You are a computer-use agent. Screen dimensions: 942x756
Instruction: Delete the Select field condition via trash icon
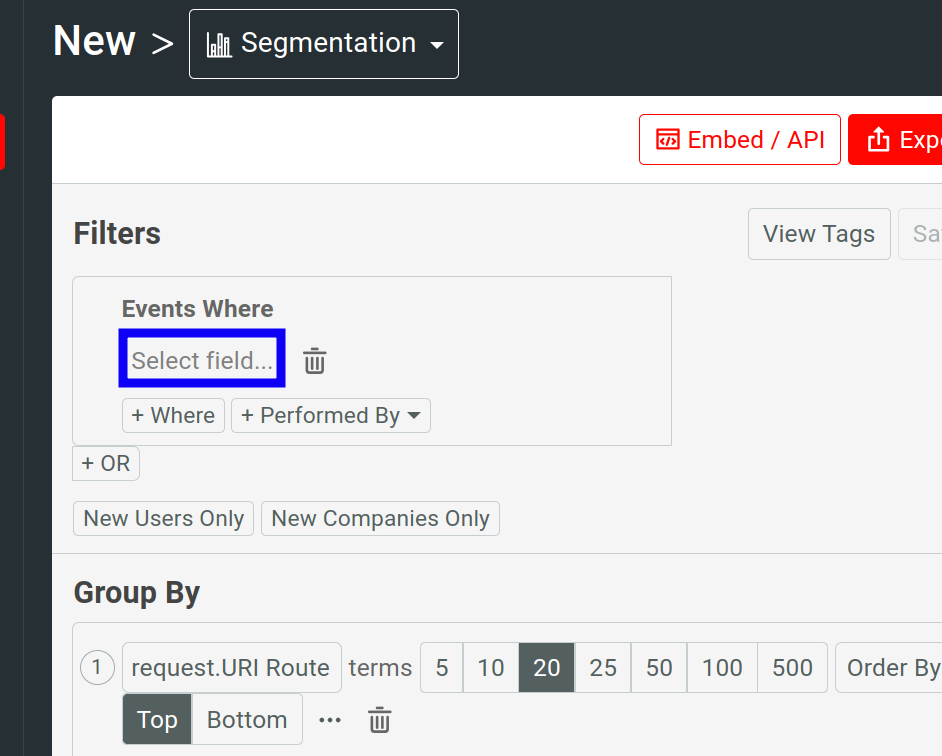coord(314,361)
